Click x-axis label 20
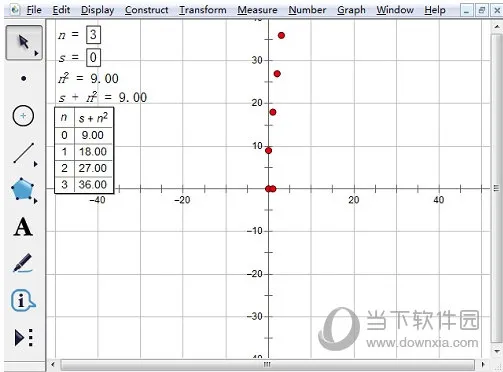 click(354, 200)
